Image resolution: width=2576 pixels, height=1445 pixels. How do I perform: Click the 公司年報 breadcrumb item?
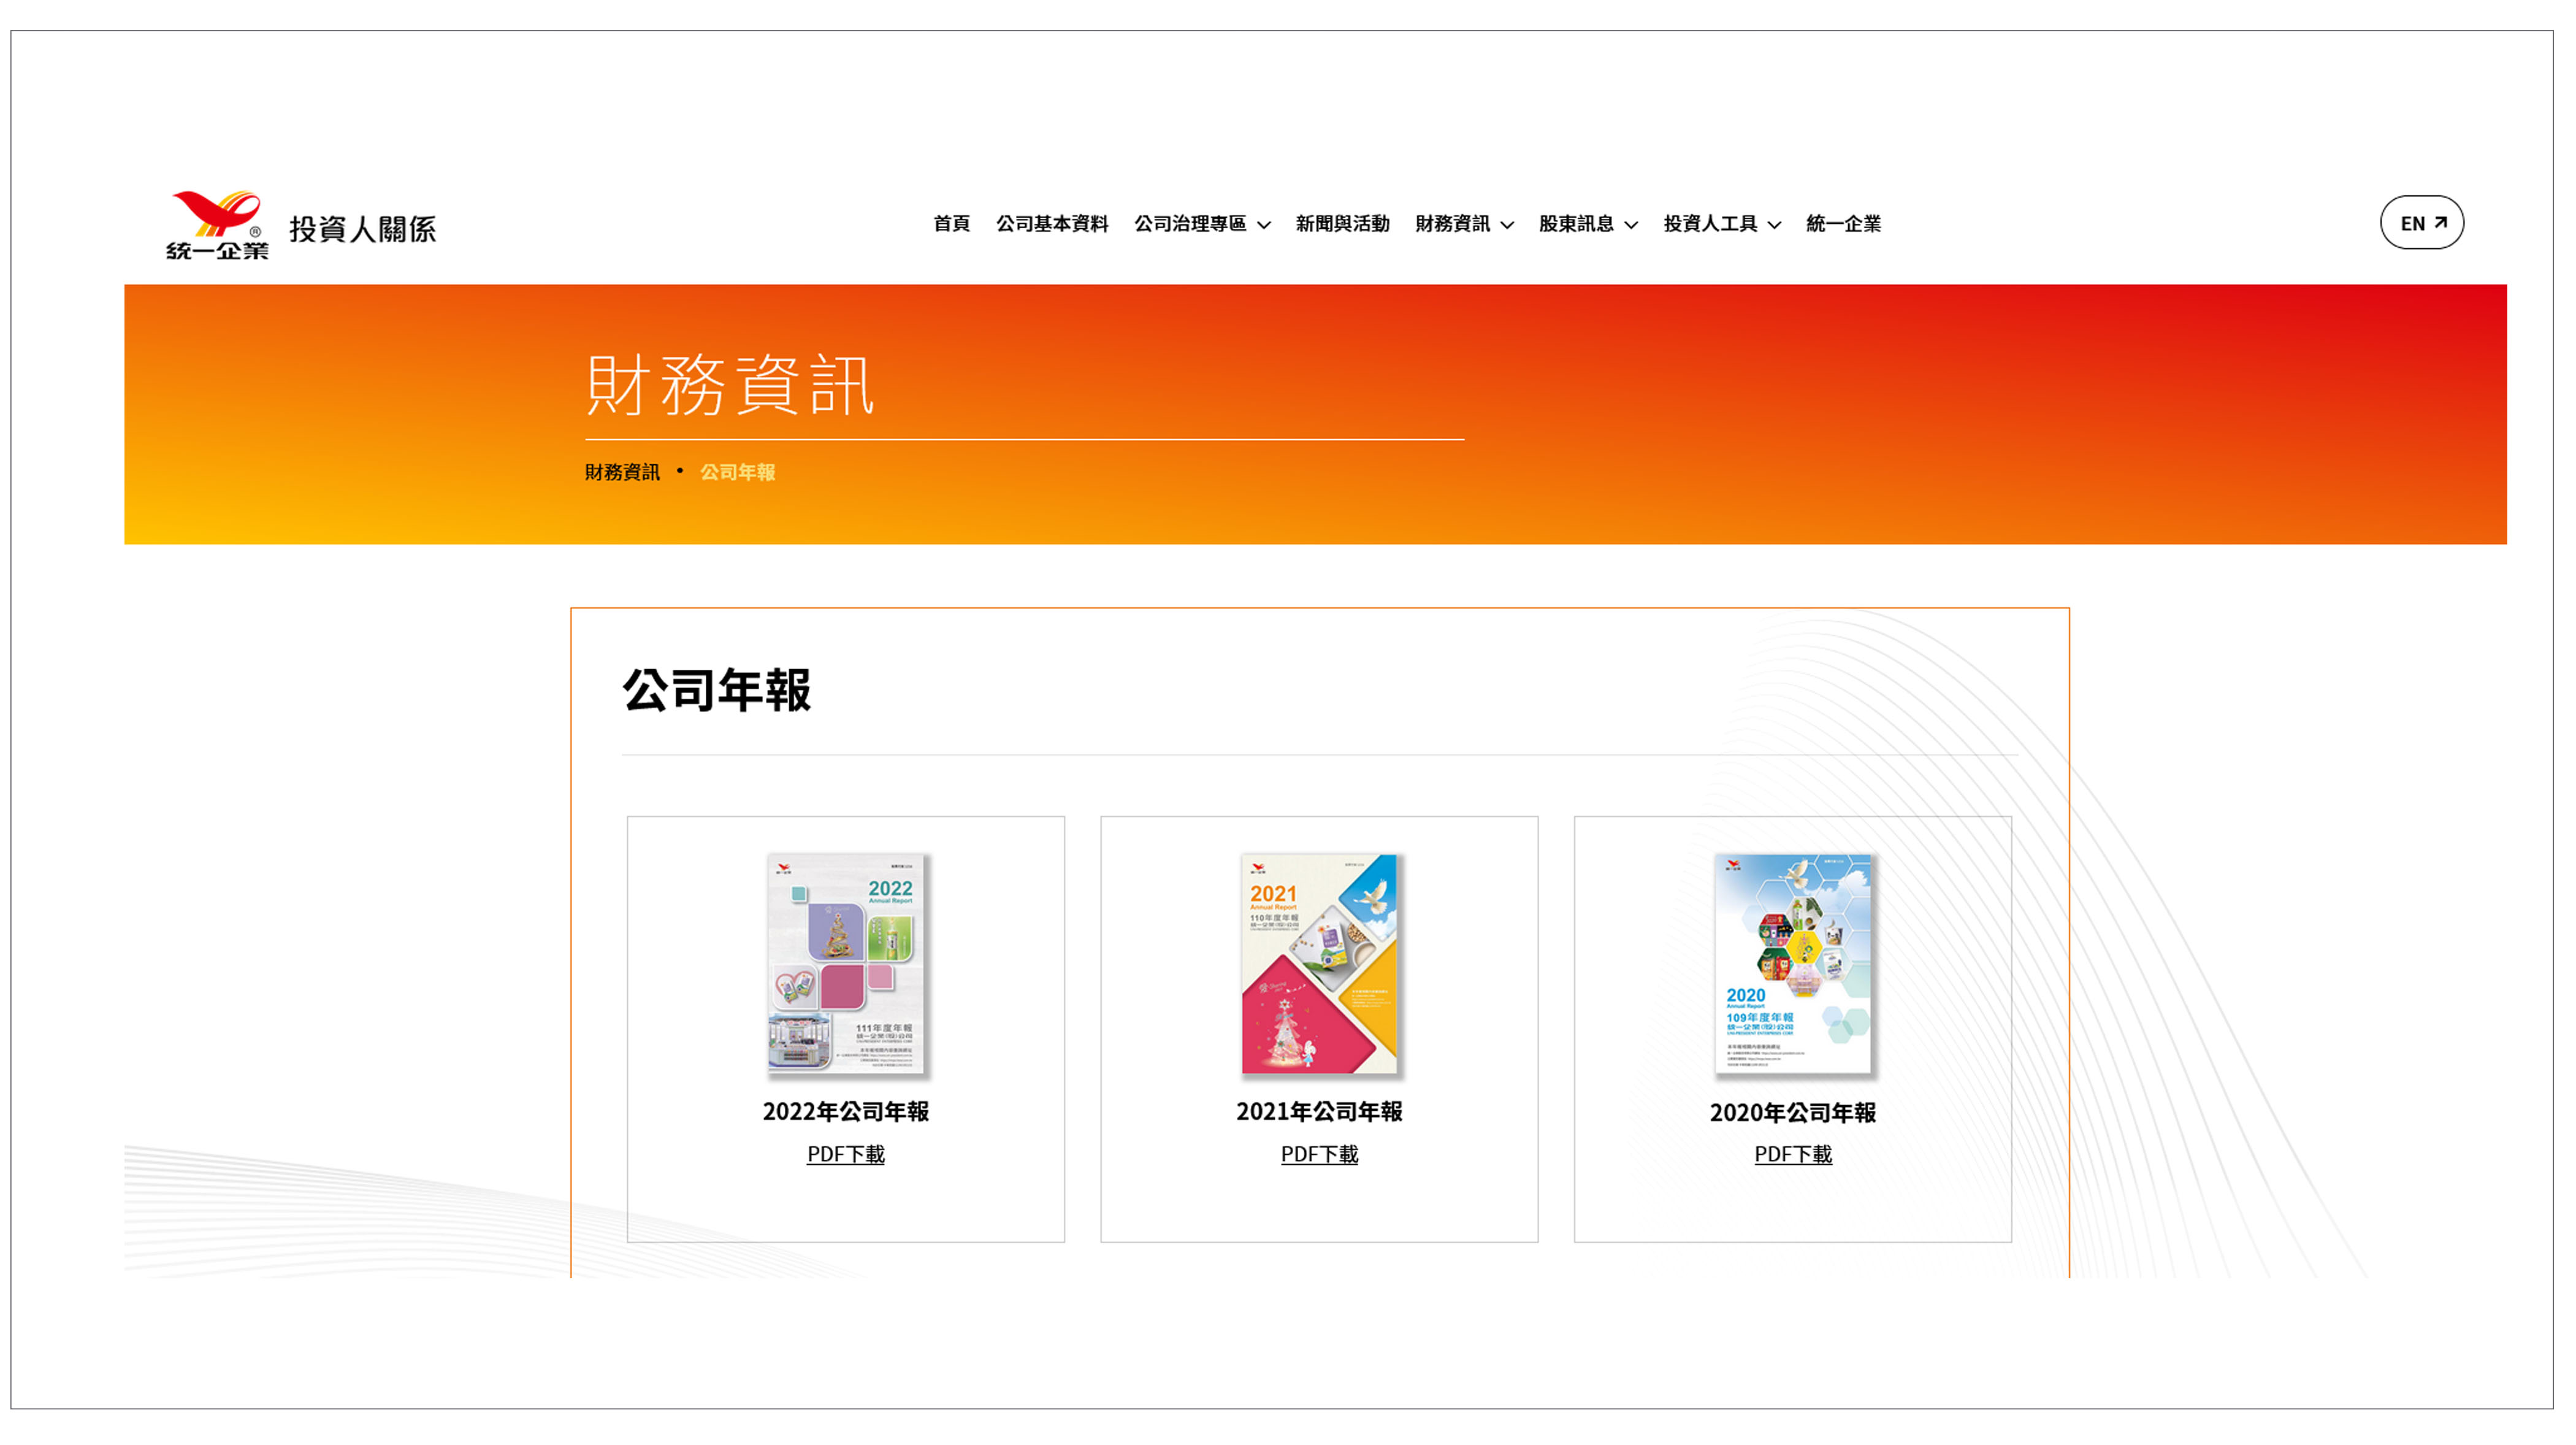click(x=739, y=472)
